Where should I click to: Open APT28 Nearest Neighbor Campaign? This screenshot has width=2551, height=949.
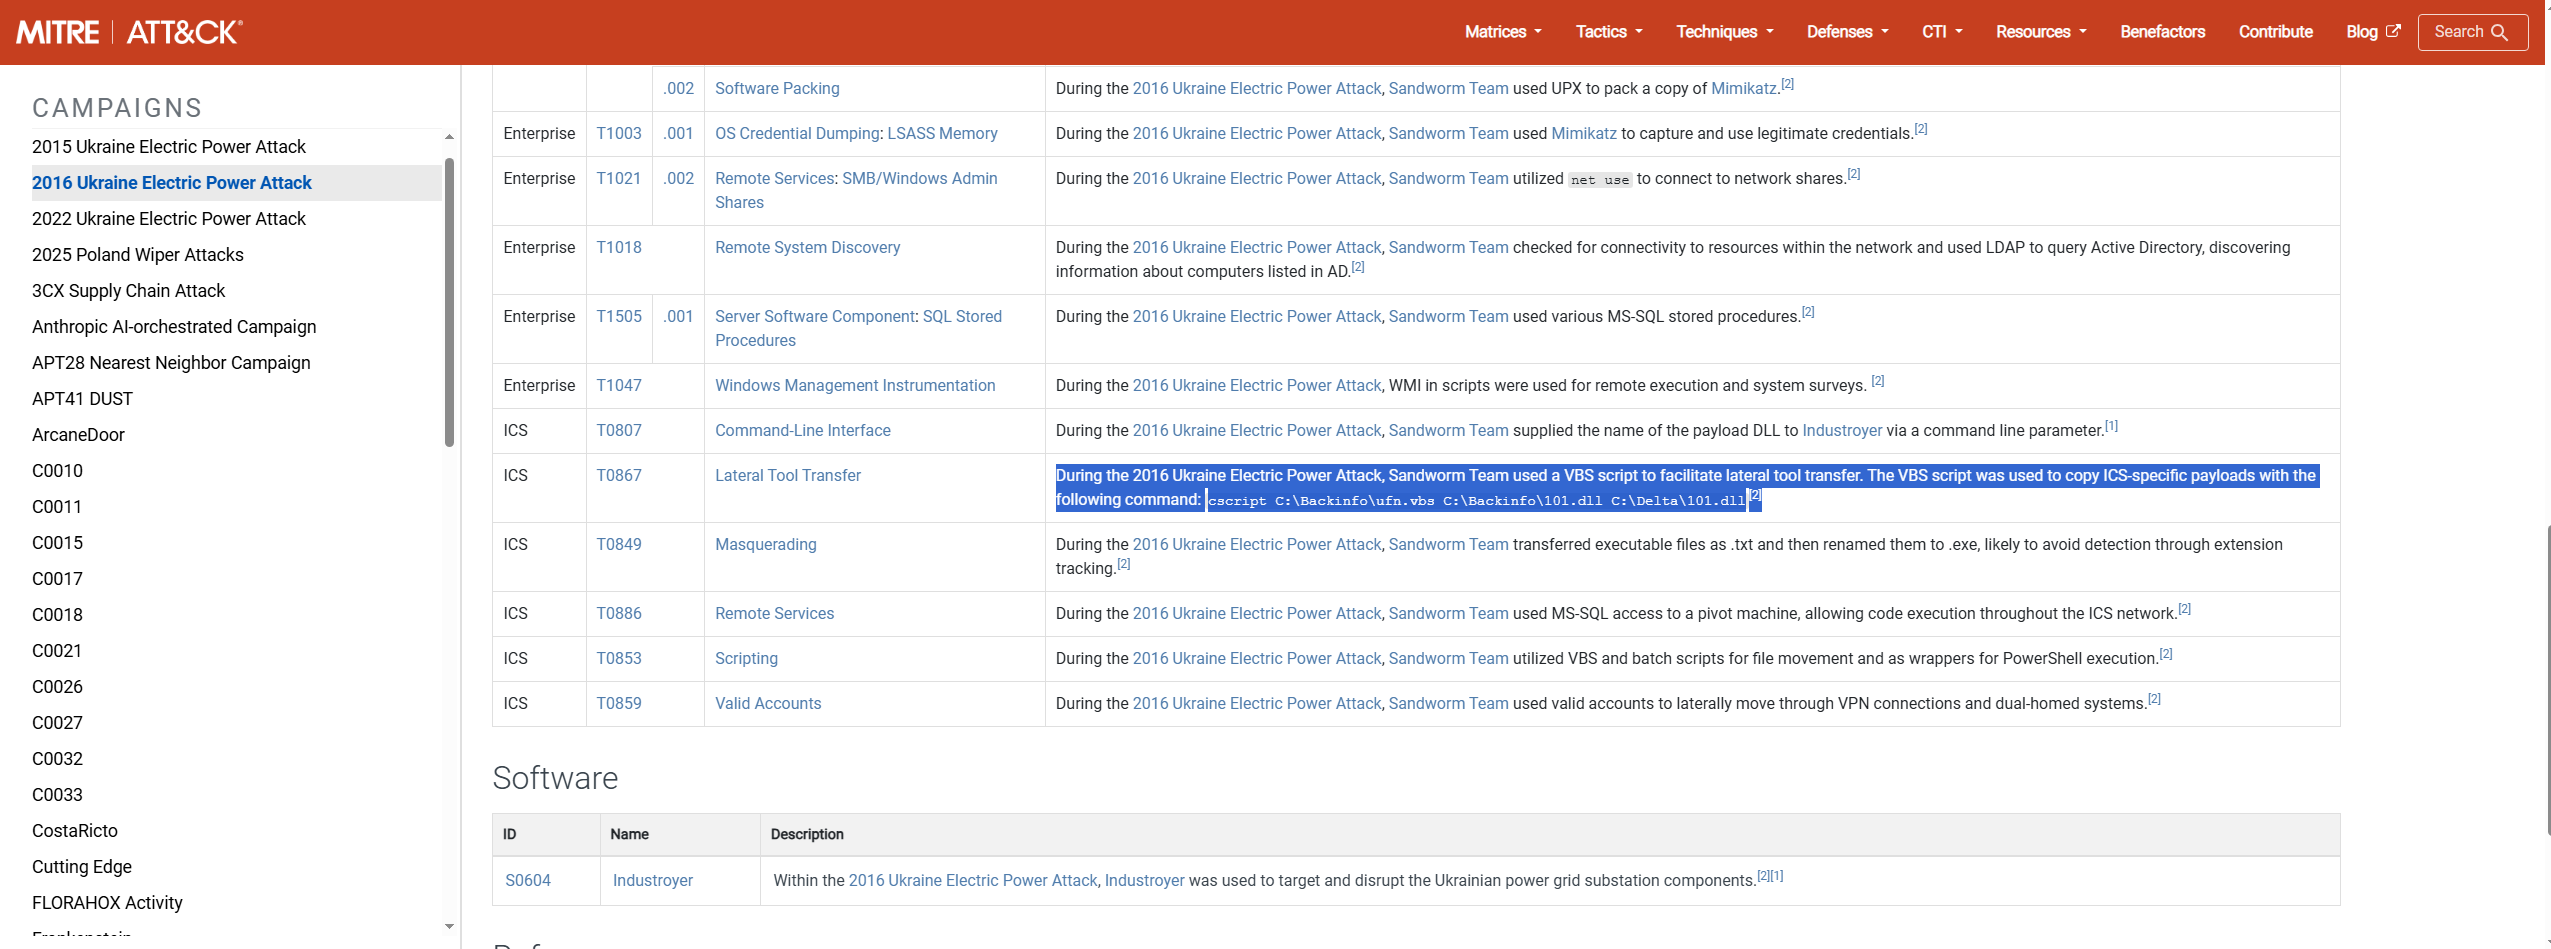(171, 363)
